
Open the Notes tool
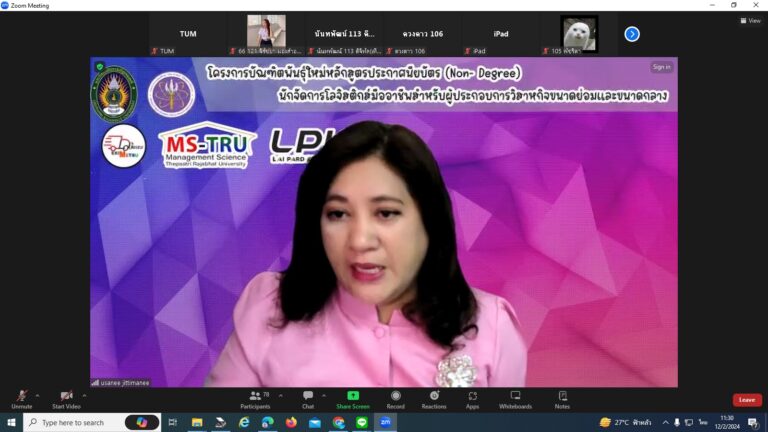(562, 399)
